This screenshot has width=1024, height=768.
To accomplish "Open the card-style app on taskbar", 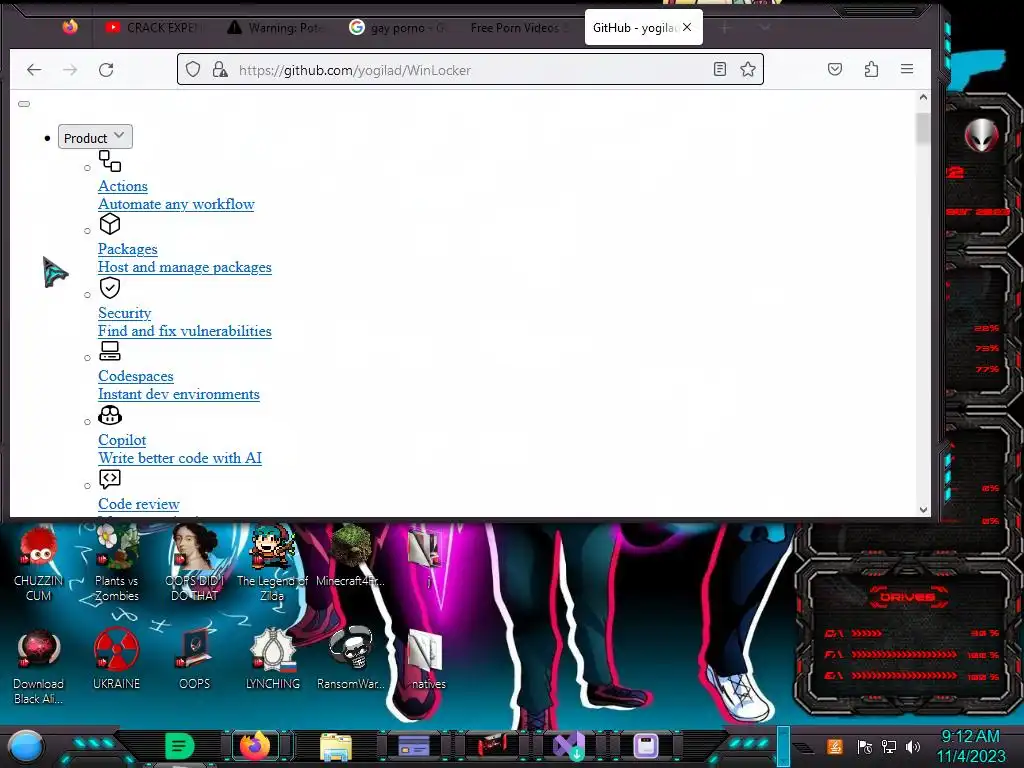I will click(413, 746).
